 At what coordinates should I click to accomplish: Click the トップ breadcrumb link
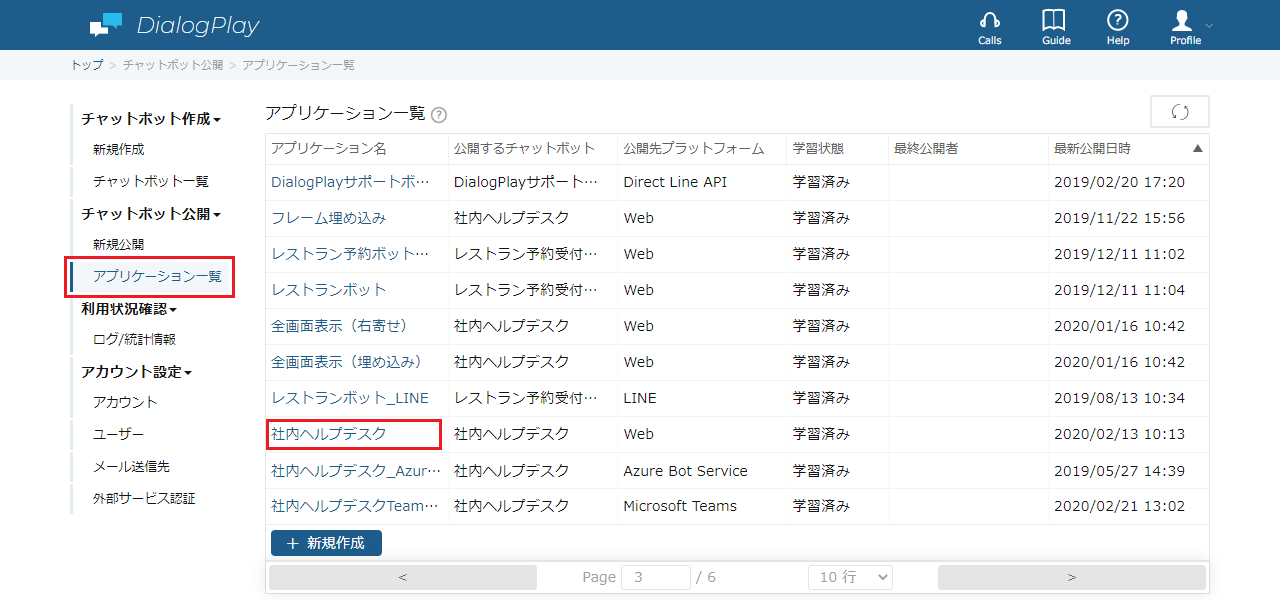[x=86, y=65]
